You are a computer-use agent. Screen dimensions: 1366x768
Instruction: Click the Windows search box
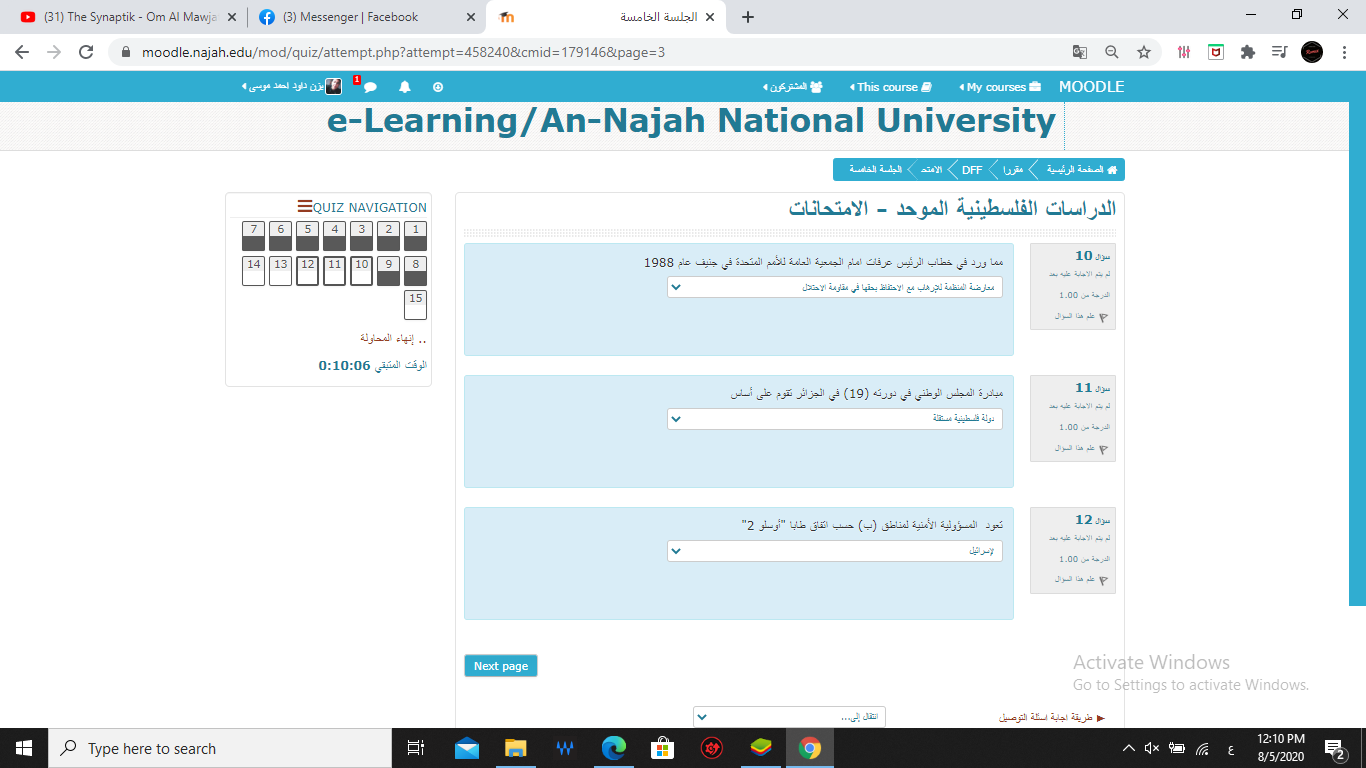(220, 748)
